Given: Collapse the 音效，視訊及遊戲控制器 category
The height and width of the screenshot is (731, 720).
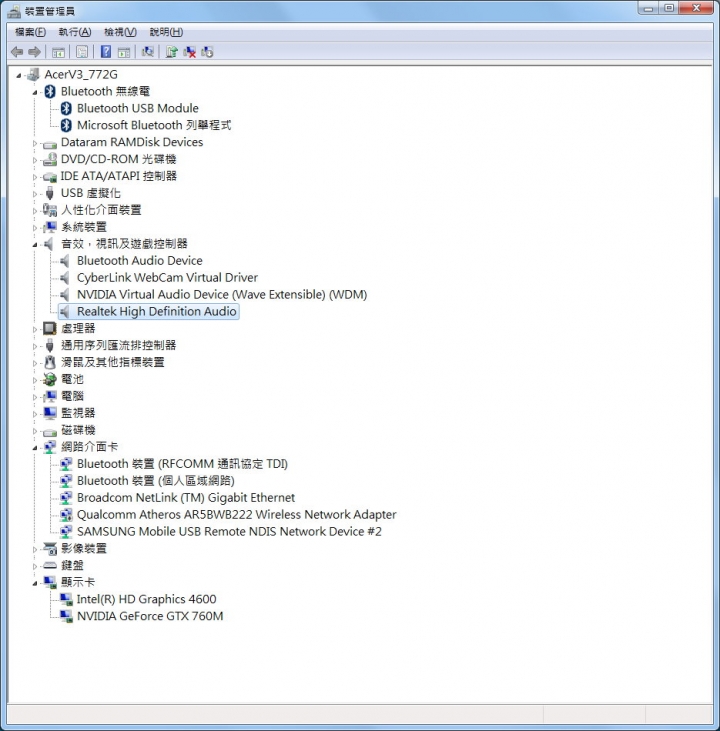Looking at the screenshot, I should tap(35, 245).
